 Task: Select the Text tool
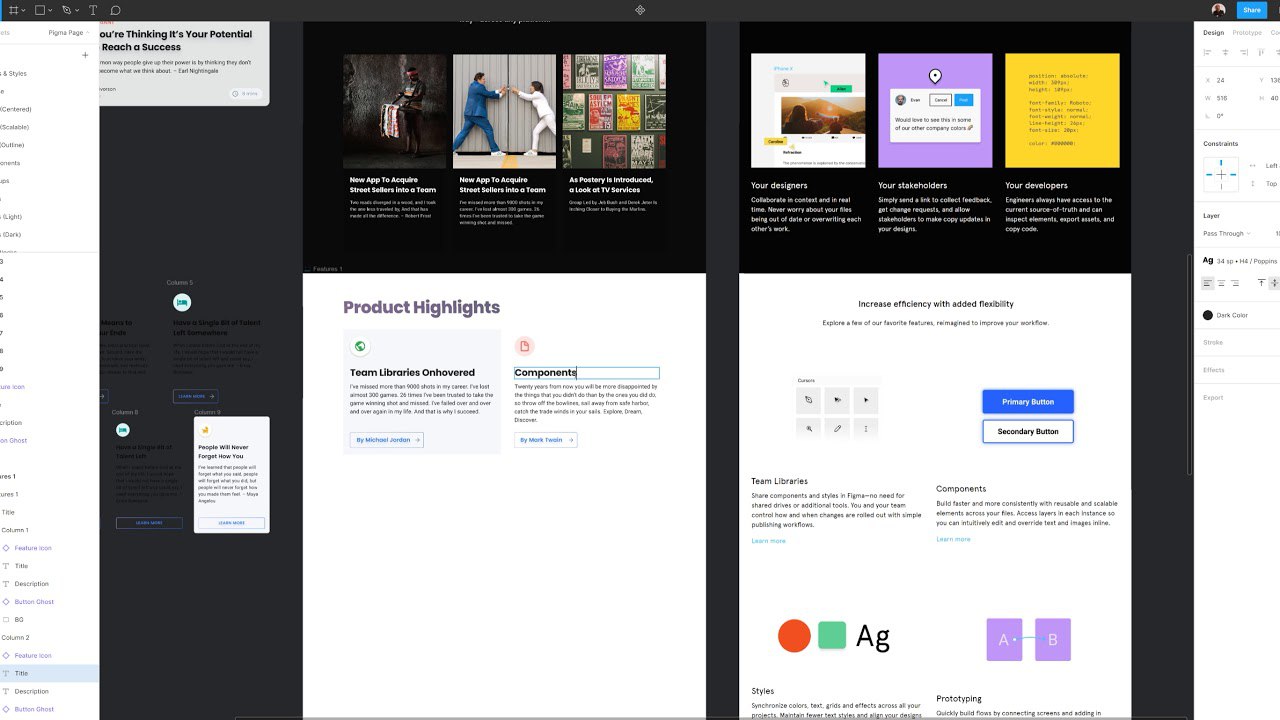pos(93,10)
